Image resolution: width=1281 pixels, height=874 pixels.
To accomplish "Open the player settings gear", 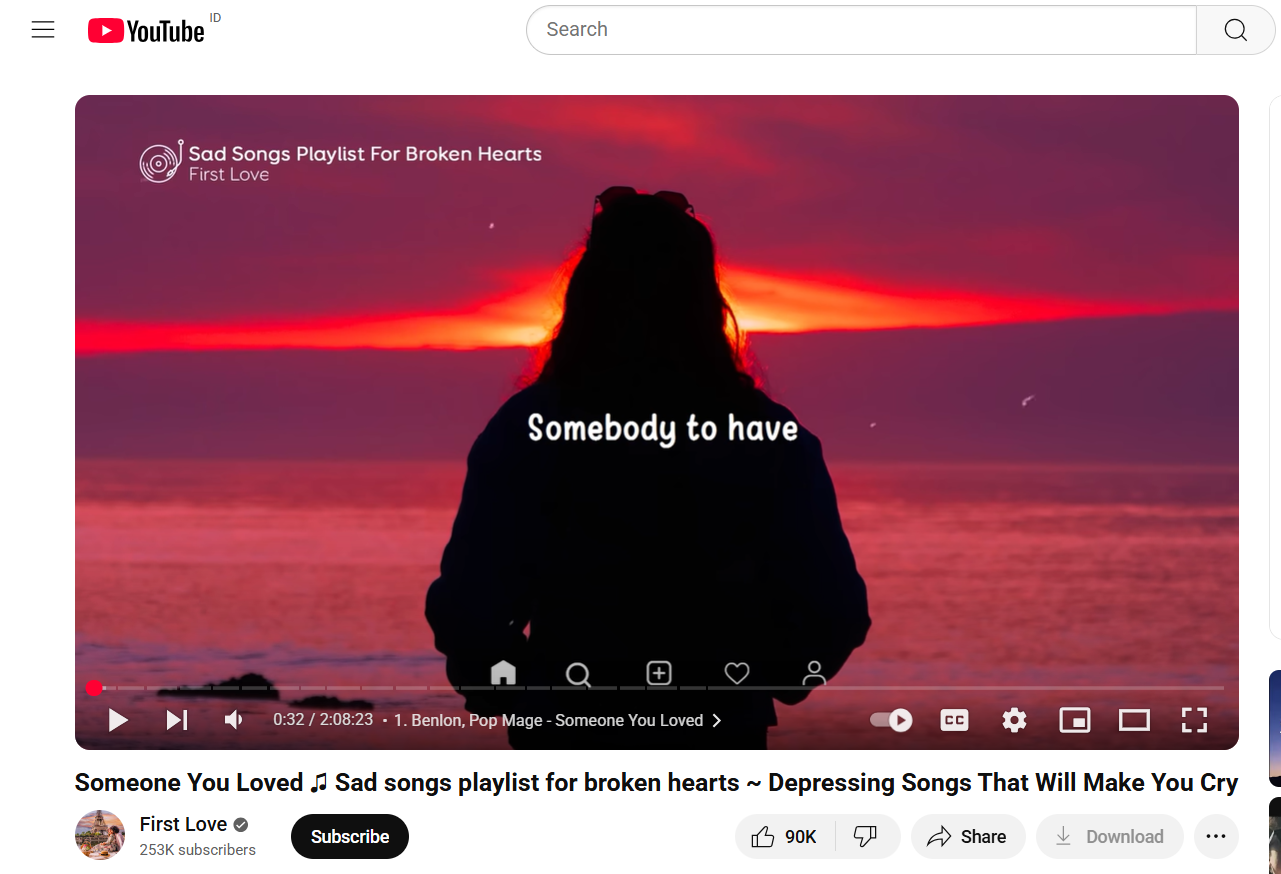I will pyautogui.click(x=1014, y=720).
